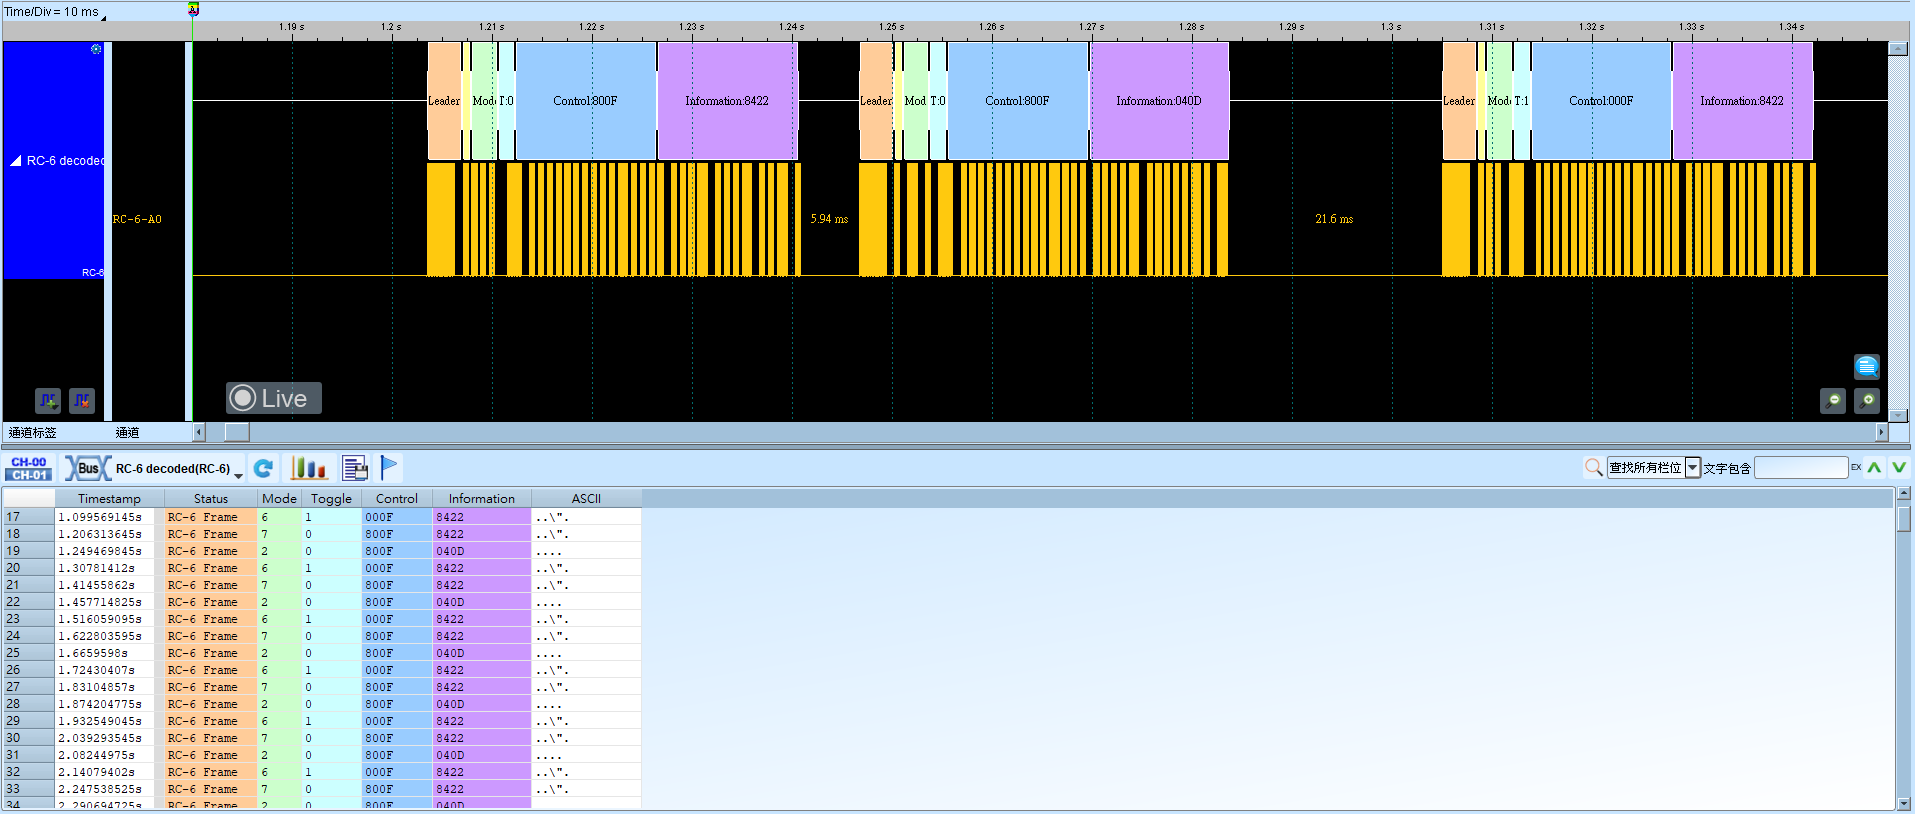Toggle the Live capture button
Image resolution: width=1915 pixels, height=814 pixels.
[x=273, y=398]
